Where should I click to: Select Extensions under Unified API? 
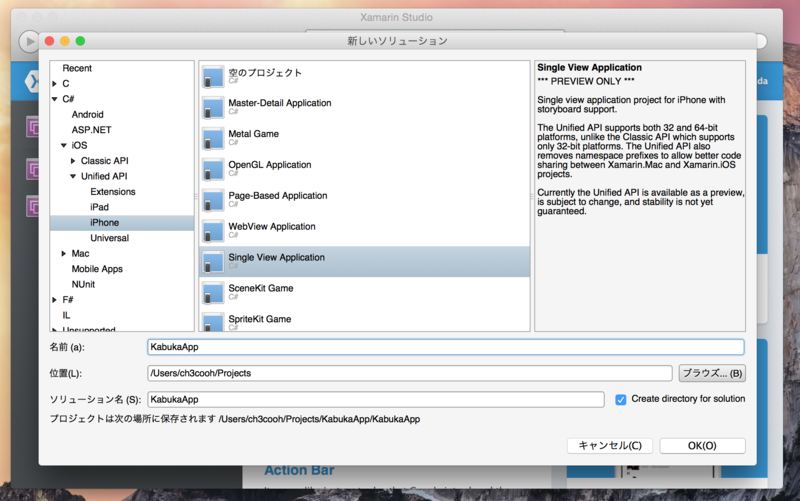click(x=113, y=192)
